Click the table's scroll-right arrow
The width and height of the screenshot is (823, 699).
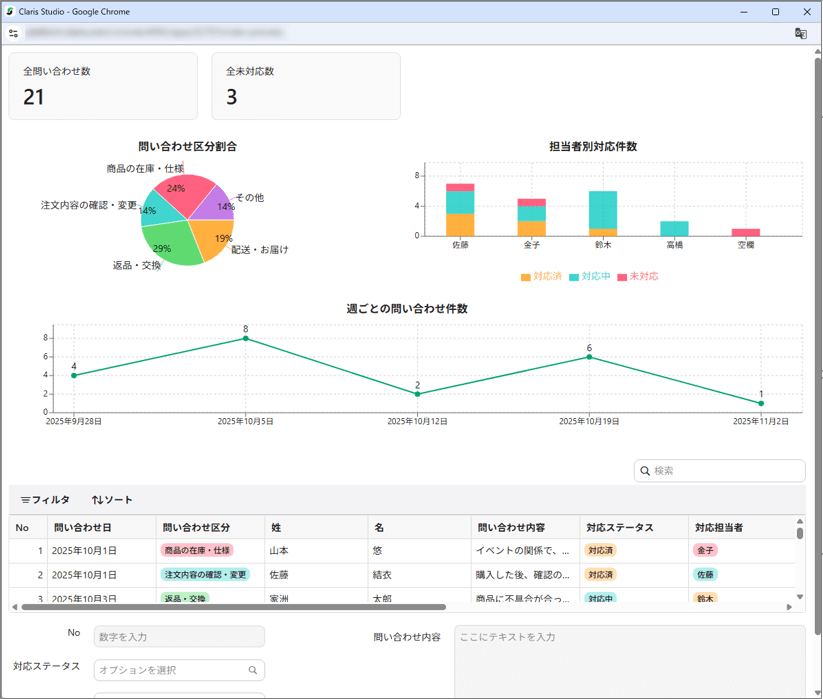789,607
